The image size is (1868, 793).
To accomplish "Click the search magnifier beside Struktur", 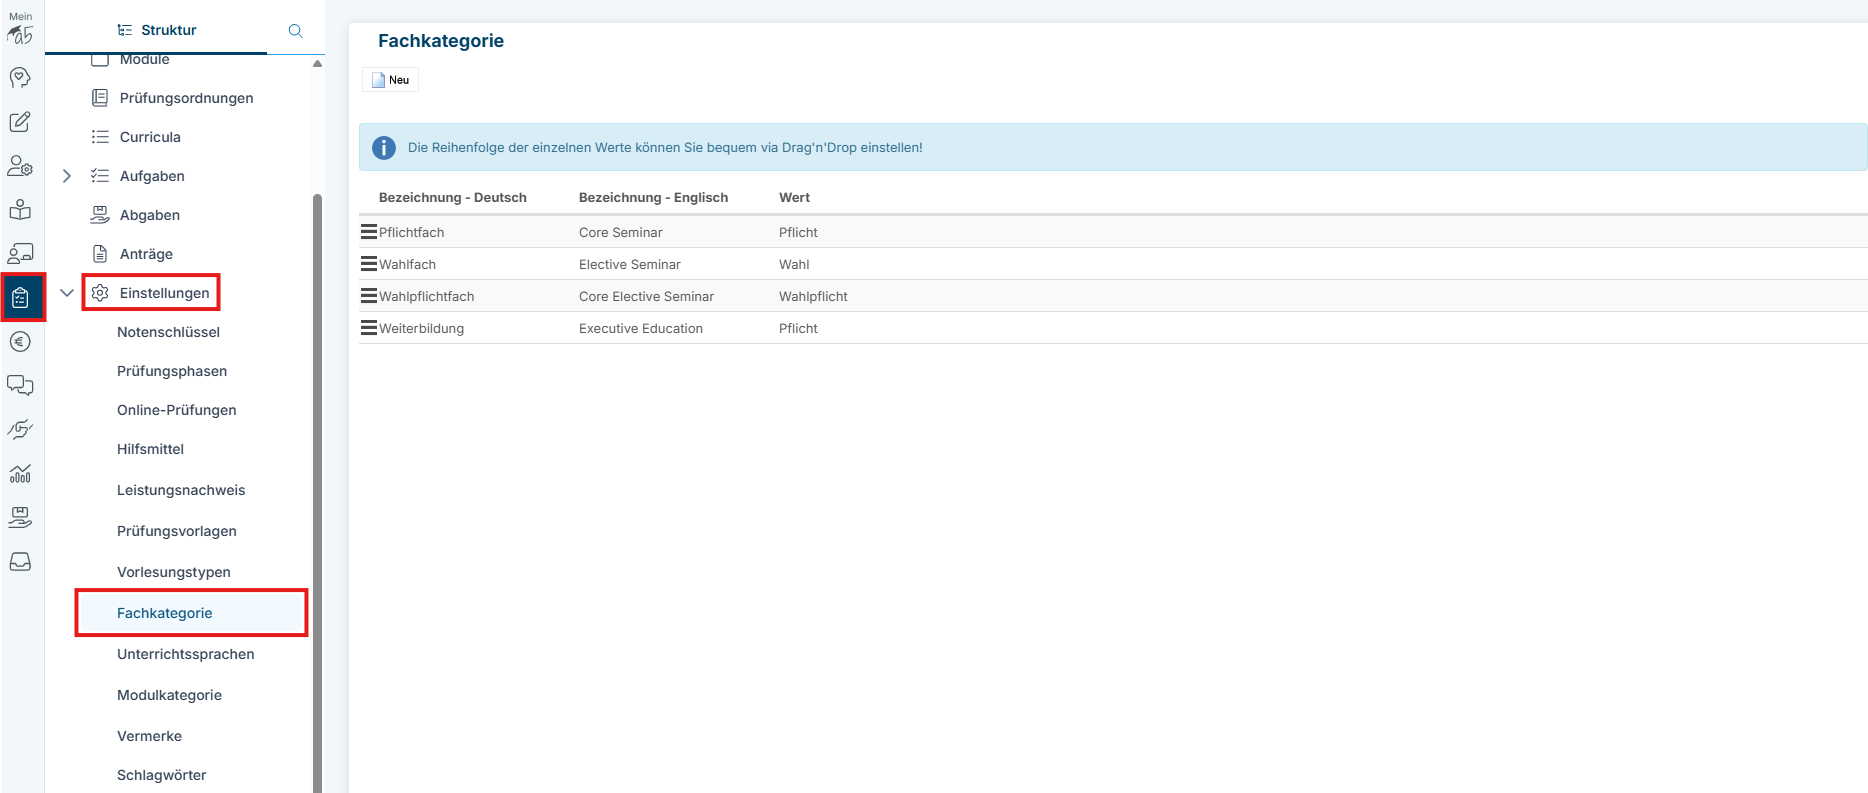I will (x=295, y=30).
